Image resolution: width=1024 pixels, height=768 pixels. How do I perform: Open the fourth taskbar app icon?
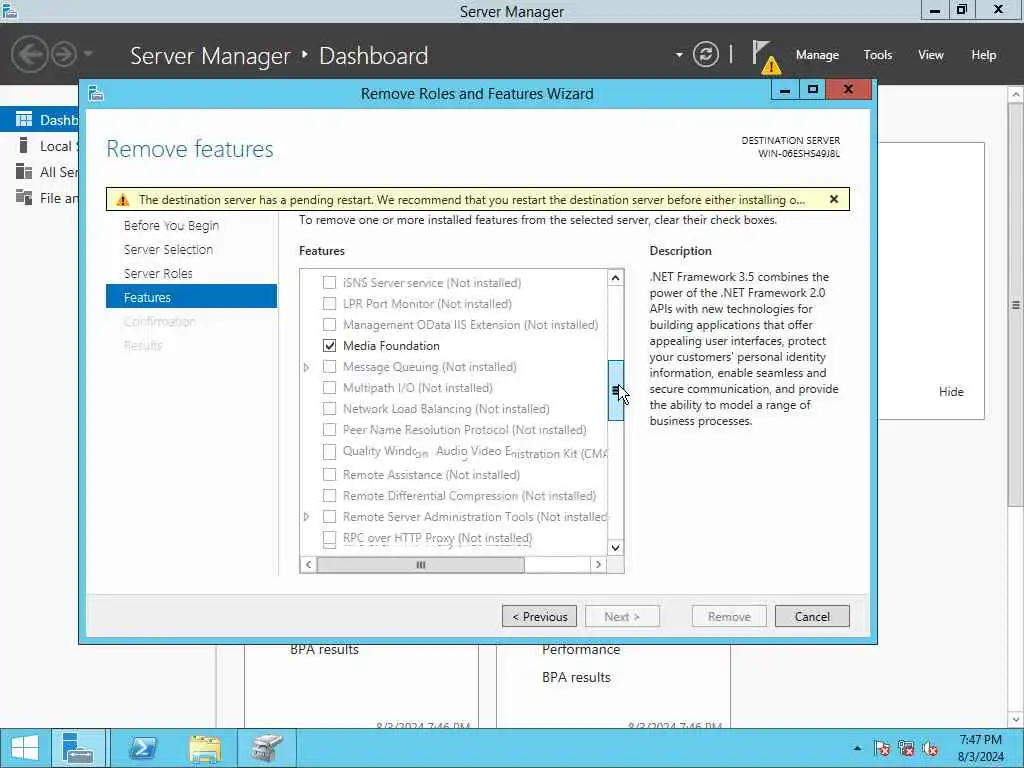click(x=266, y=748)
